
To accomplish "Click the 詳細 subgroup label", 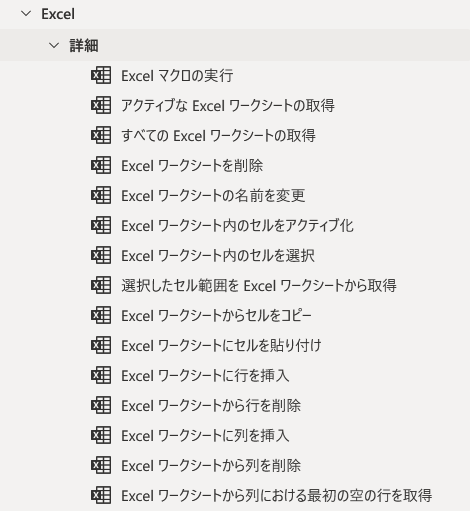I will (x=84, y=45).
